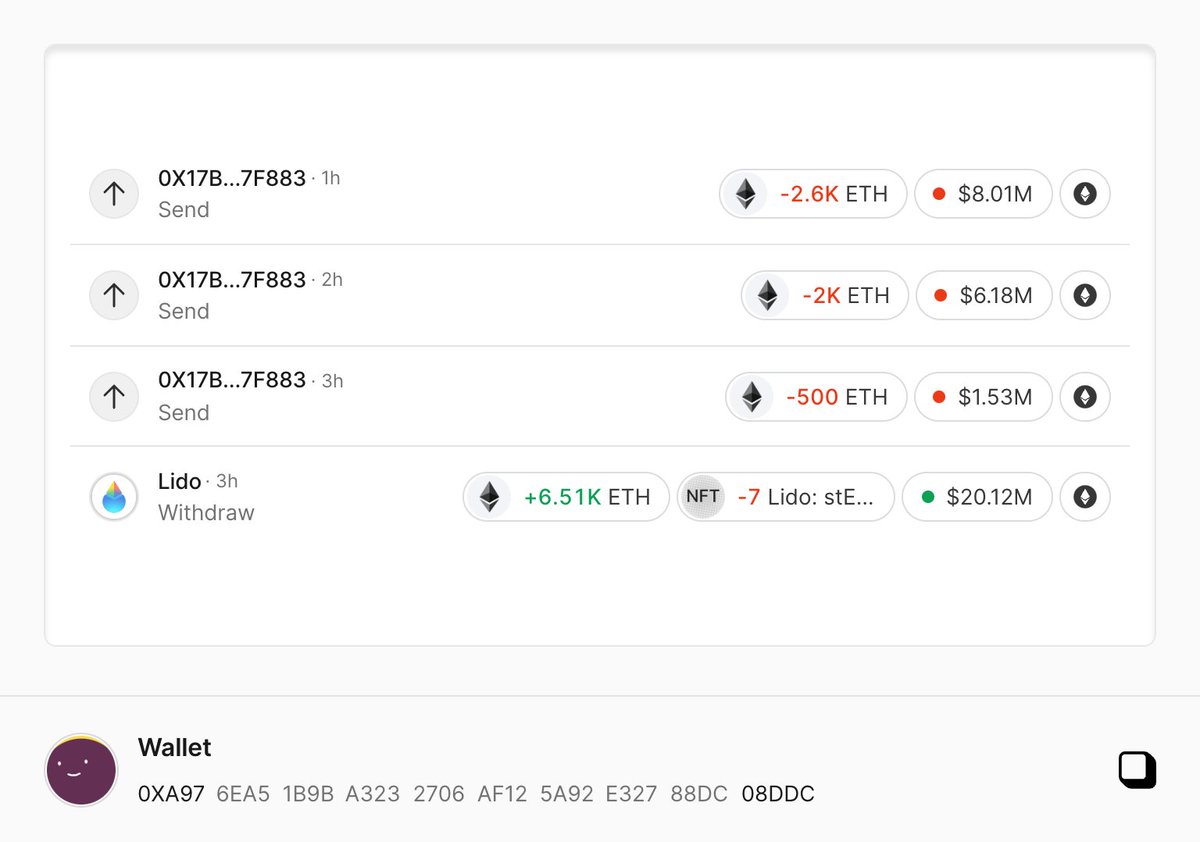Click the Send label in the 3h row
Viewport: 1200px width, 842px height.
(x=184, y=413)
